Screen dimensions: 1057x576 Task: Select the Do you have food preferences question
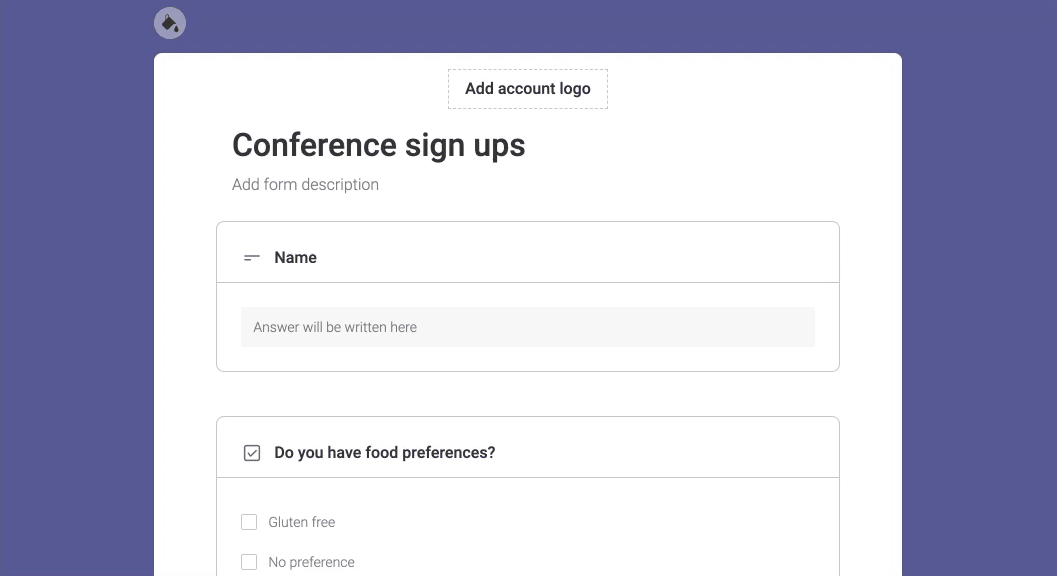(x=384, y=453)
